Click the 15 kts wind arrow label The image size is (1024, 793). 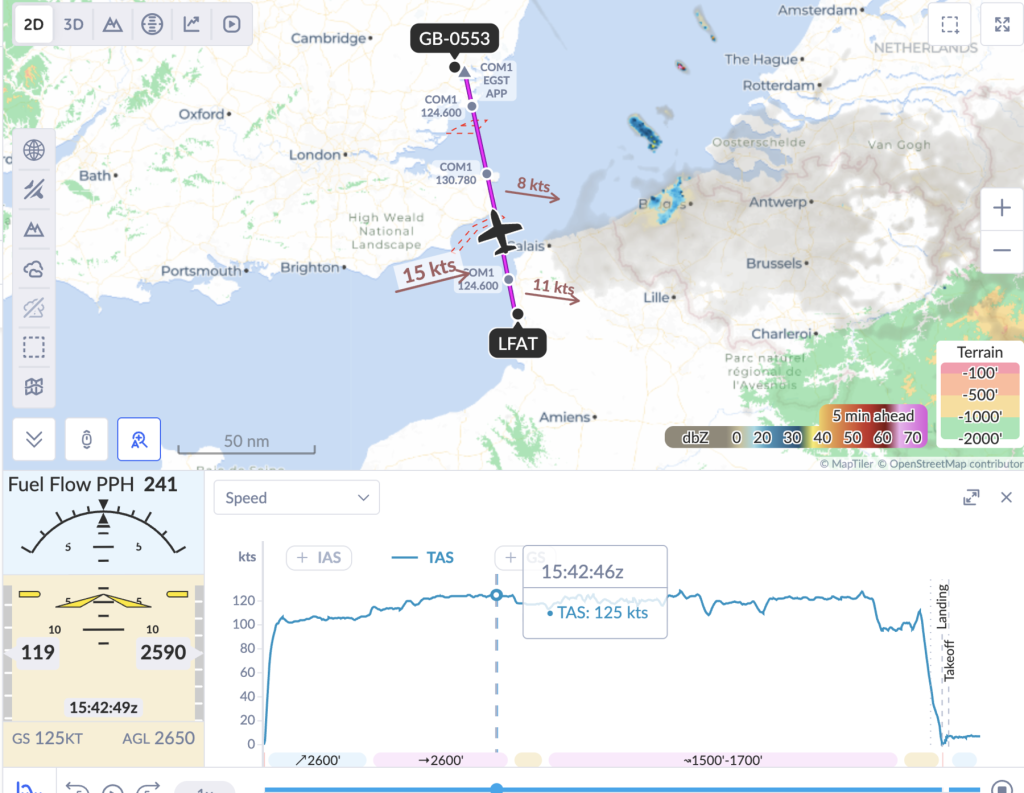(429, 270)
